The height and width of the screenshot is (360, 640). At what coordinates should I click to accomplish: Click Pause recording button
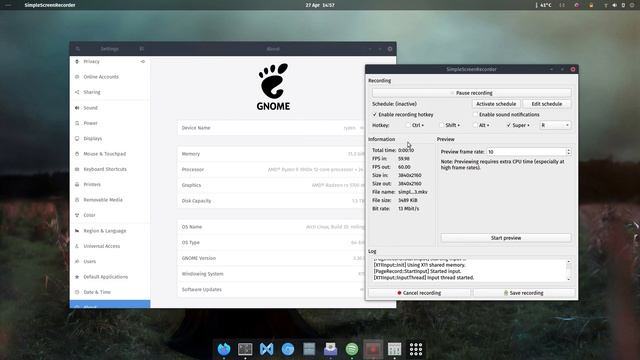(471, 93)
